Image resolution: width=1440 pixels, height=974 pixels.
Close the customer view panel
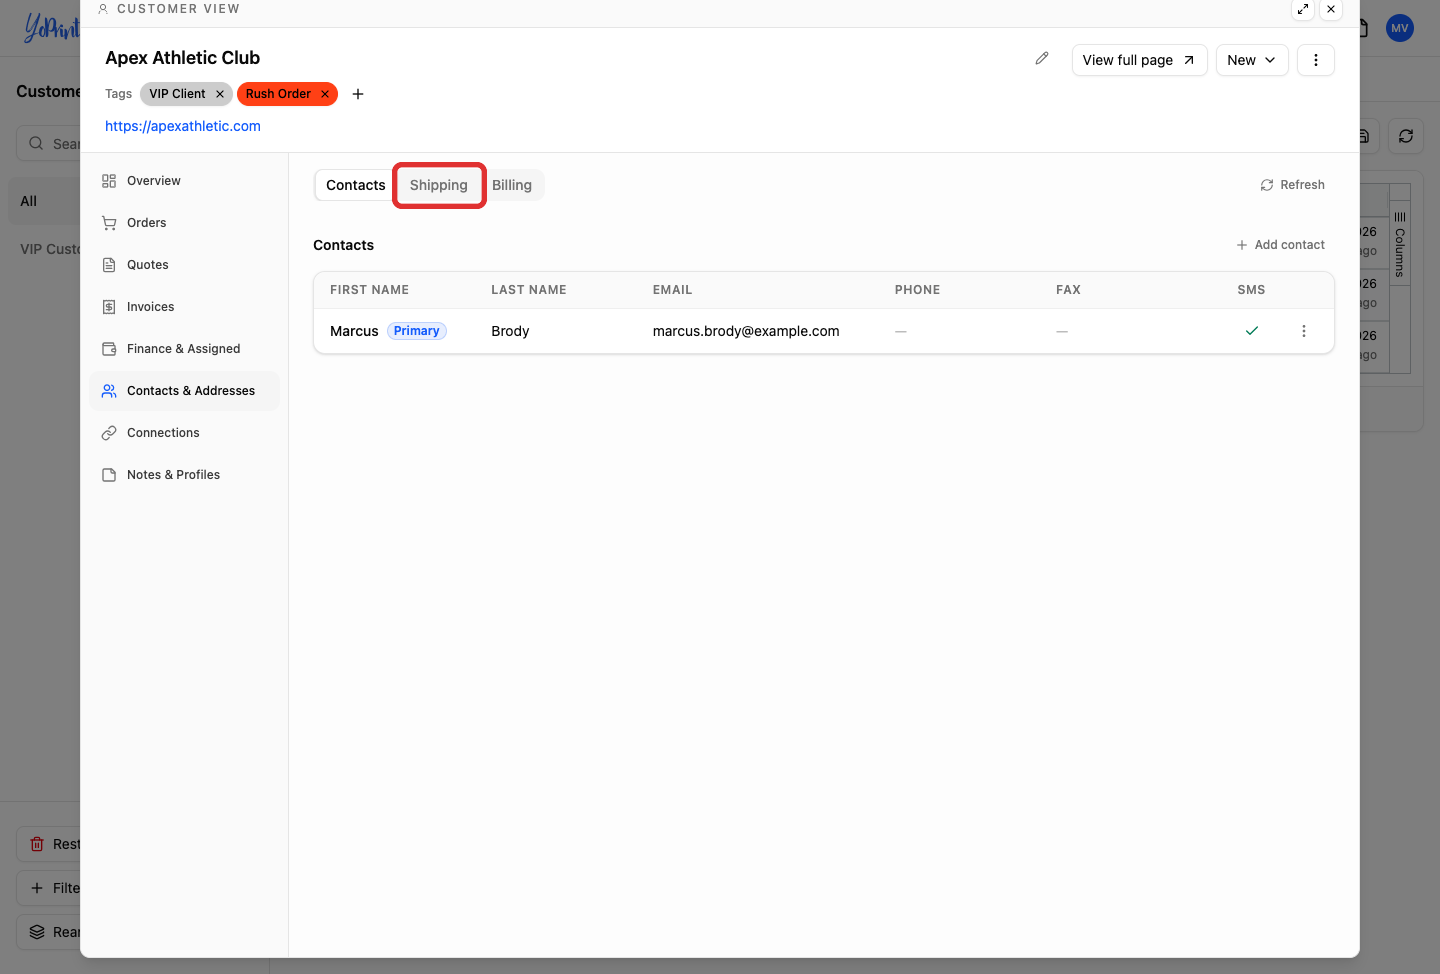1331,9
